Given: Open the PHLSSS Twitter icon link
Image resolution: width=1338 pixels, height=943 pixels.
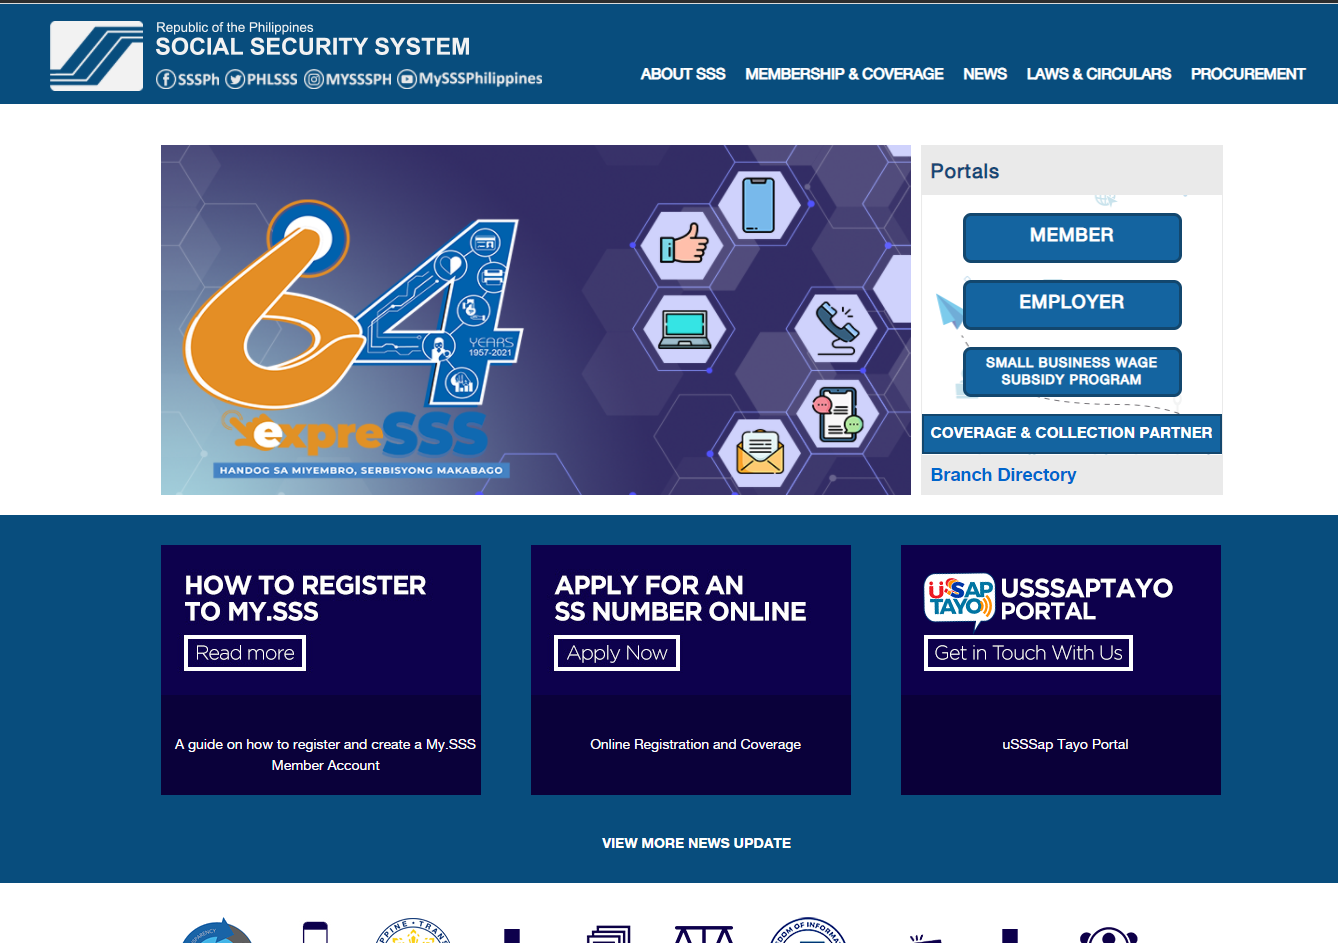Looking at the screenshot, I should [x=235, y=79].
